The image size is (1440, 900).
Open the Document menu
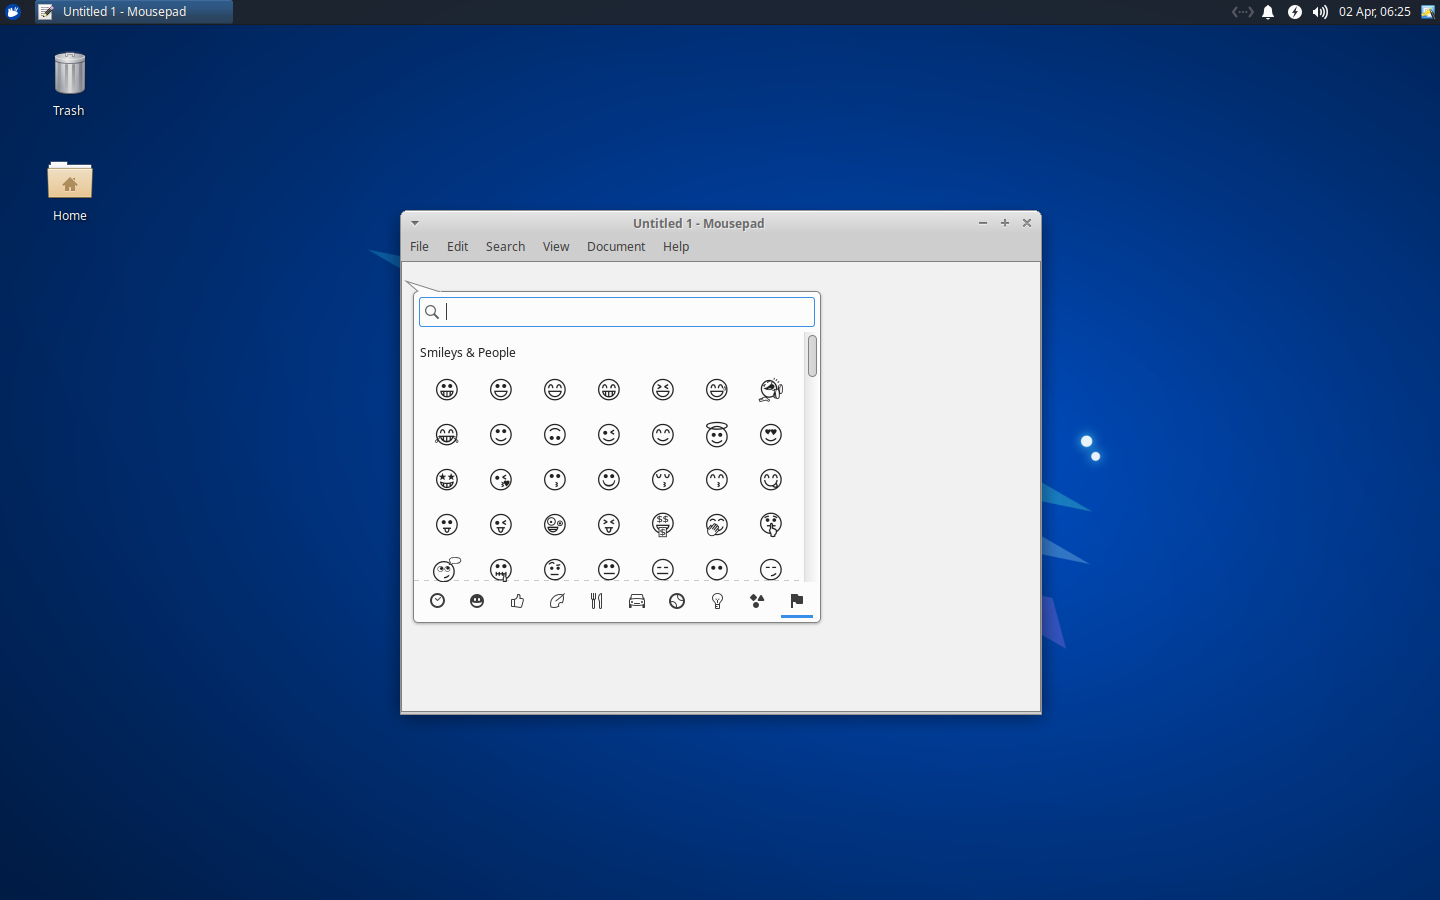616,246
